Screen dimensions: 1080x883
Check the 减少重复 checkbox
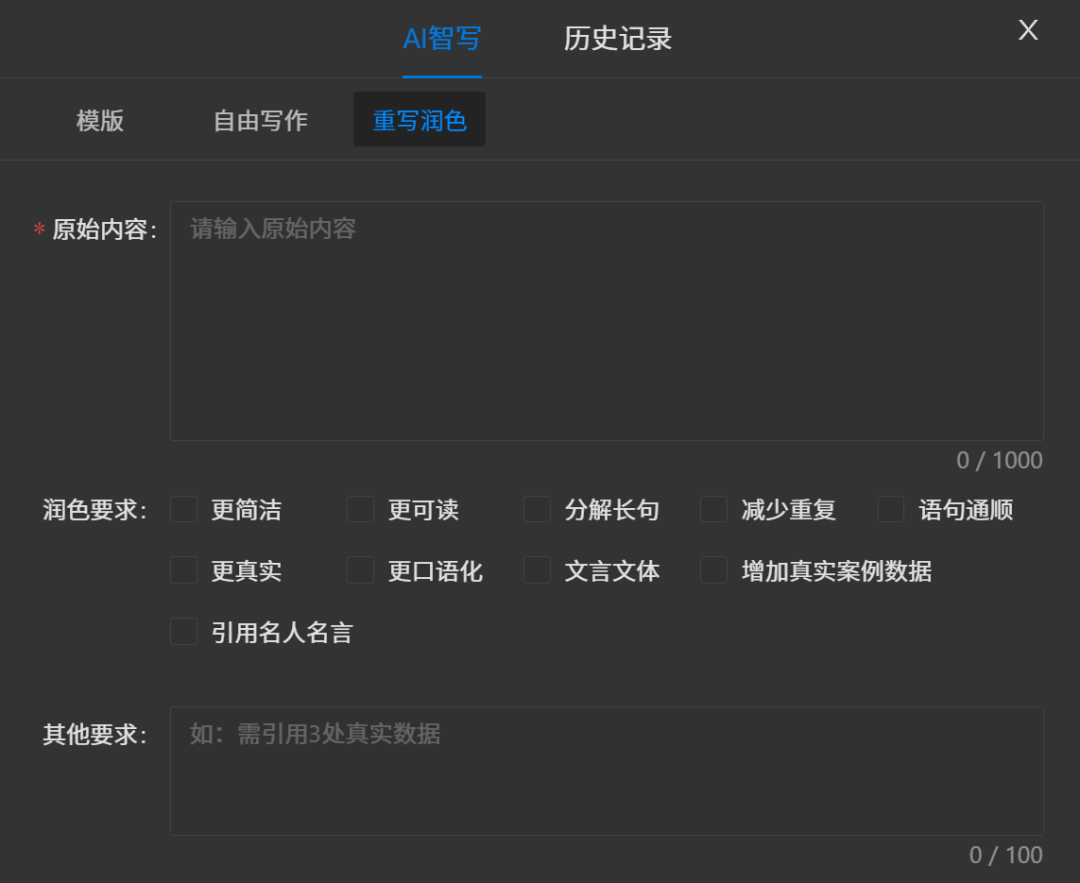(713, 510)
